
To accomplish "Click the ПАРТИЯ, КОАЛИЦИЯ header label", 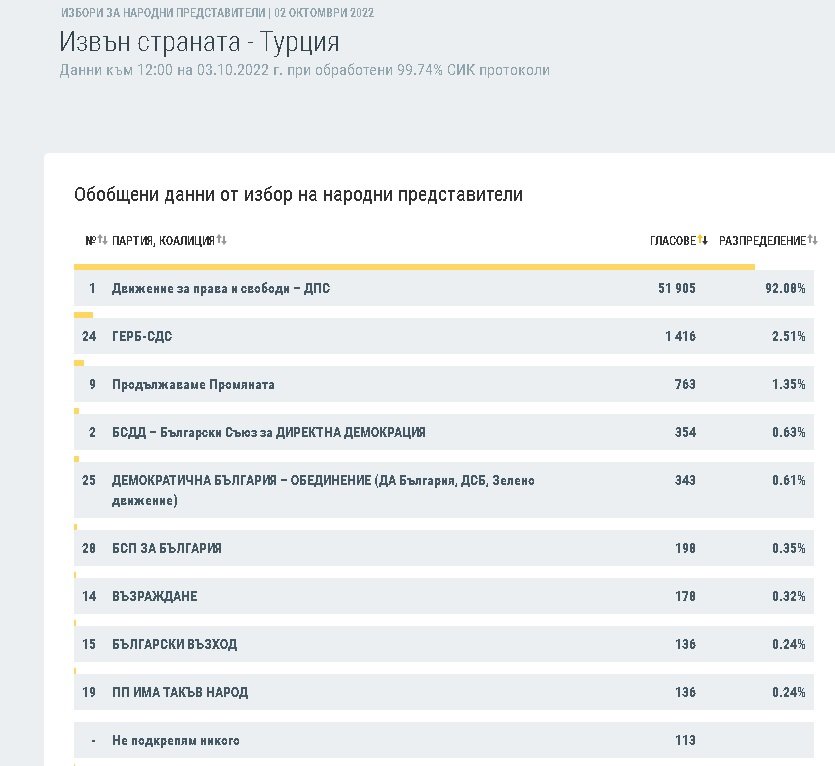I will click(x=163, y=240).
